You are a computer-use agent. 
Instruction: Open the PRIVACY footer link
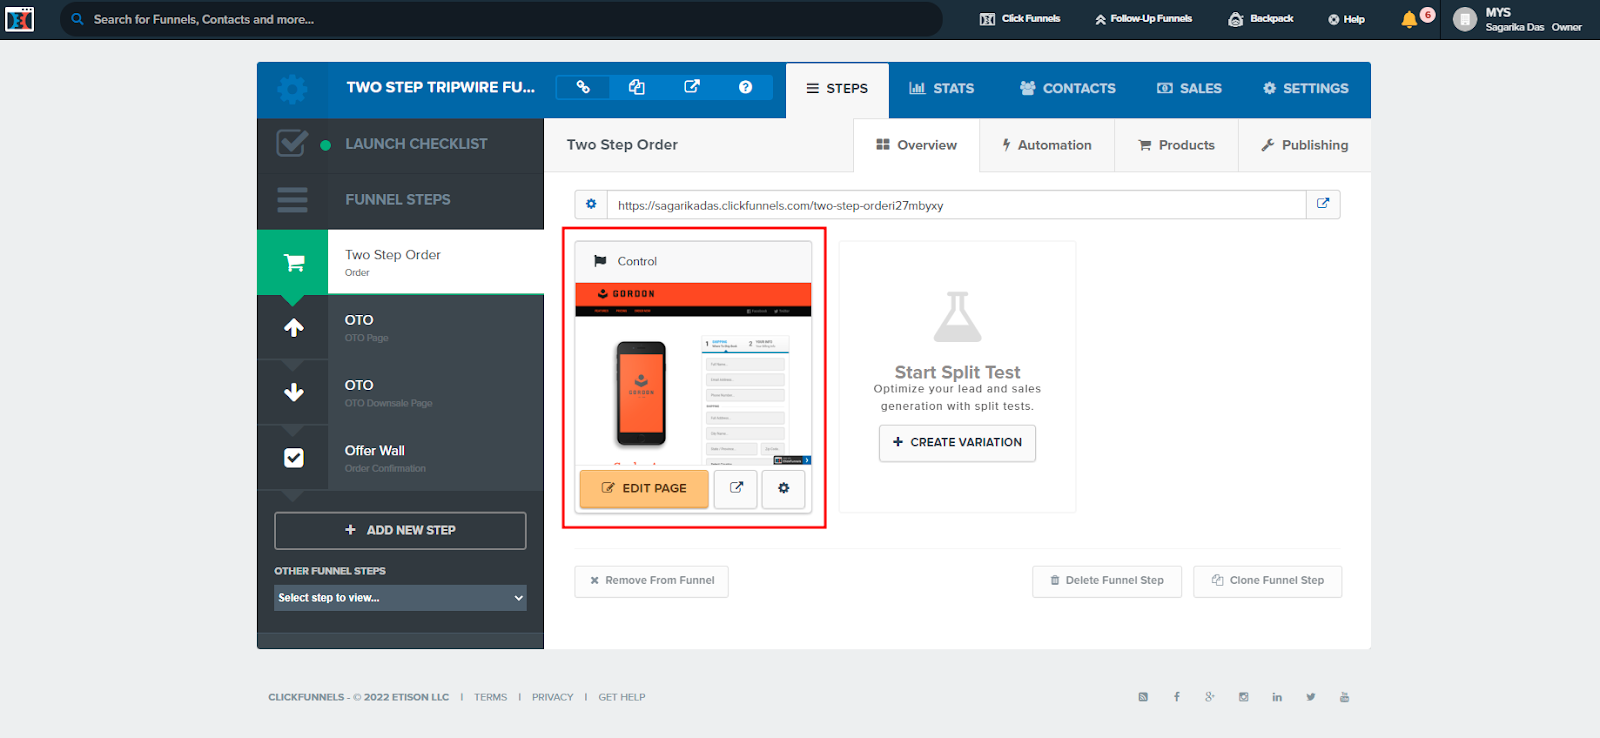pyautogui.click(x=553, y=697)
